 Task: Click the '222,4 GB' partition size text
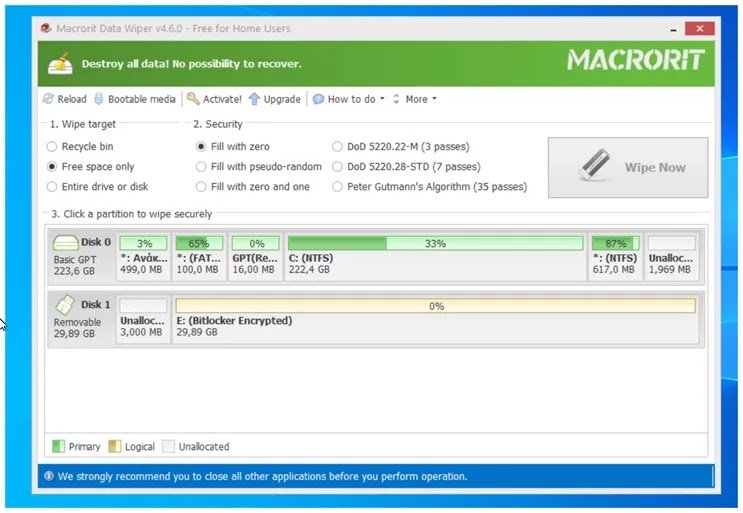309,270
